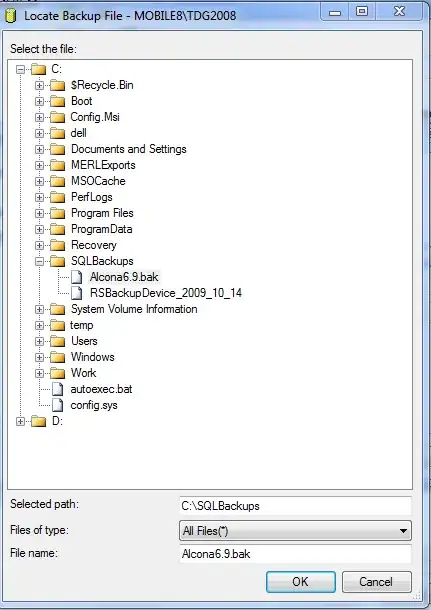Expand the Work folder node
The width and height of the screenshot is (431, 610).
(x=39, y=373)
